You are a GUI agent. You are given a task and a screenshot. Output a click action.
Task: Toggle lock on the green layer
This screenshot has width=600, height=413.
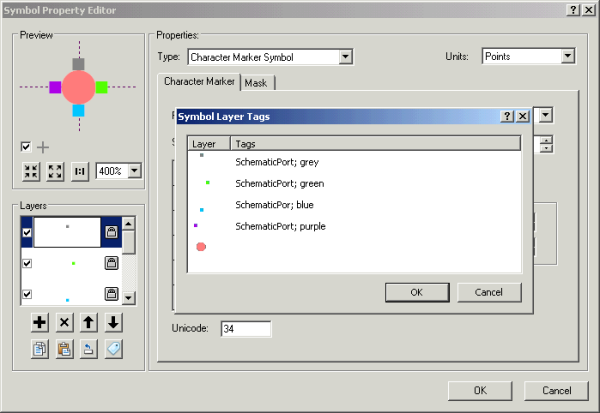point(111,263)
